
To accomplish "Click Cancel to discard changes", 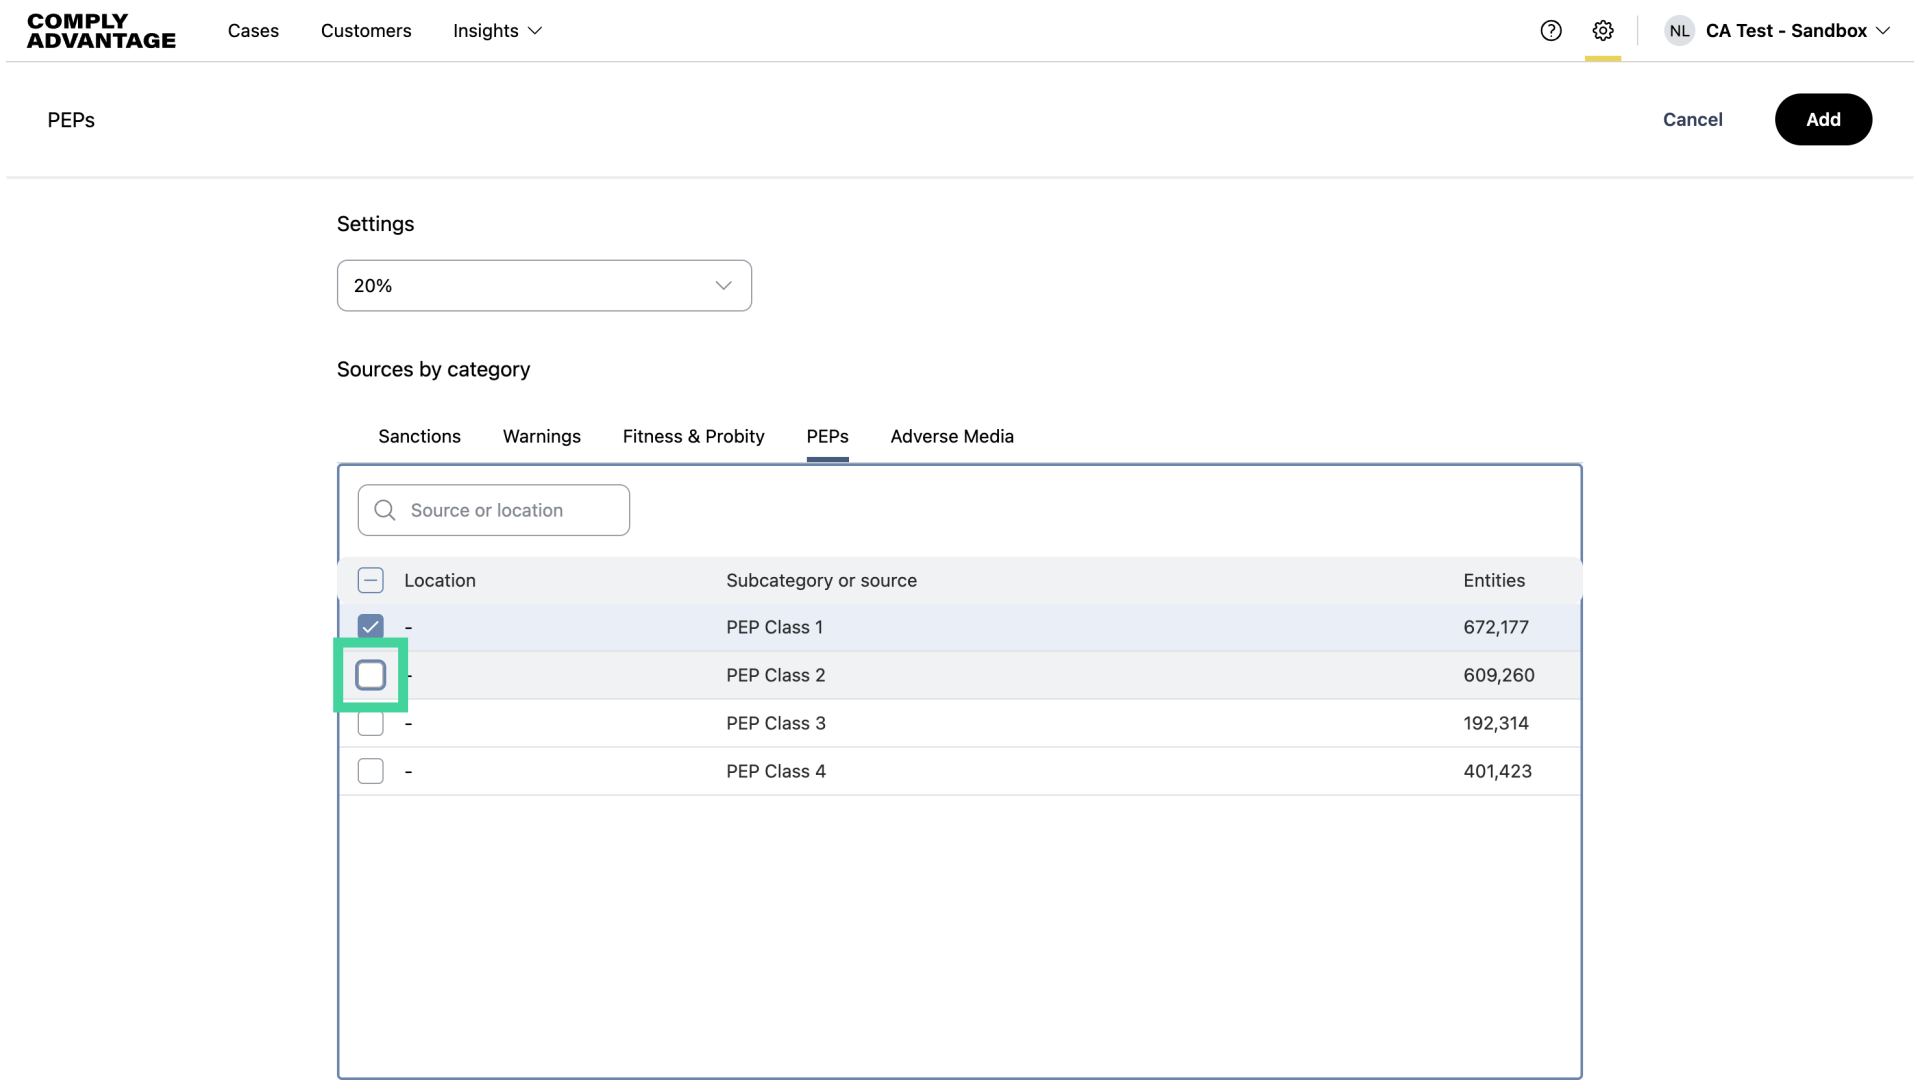I will [1692, 119].
